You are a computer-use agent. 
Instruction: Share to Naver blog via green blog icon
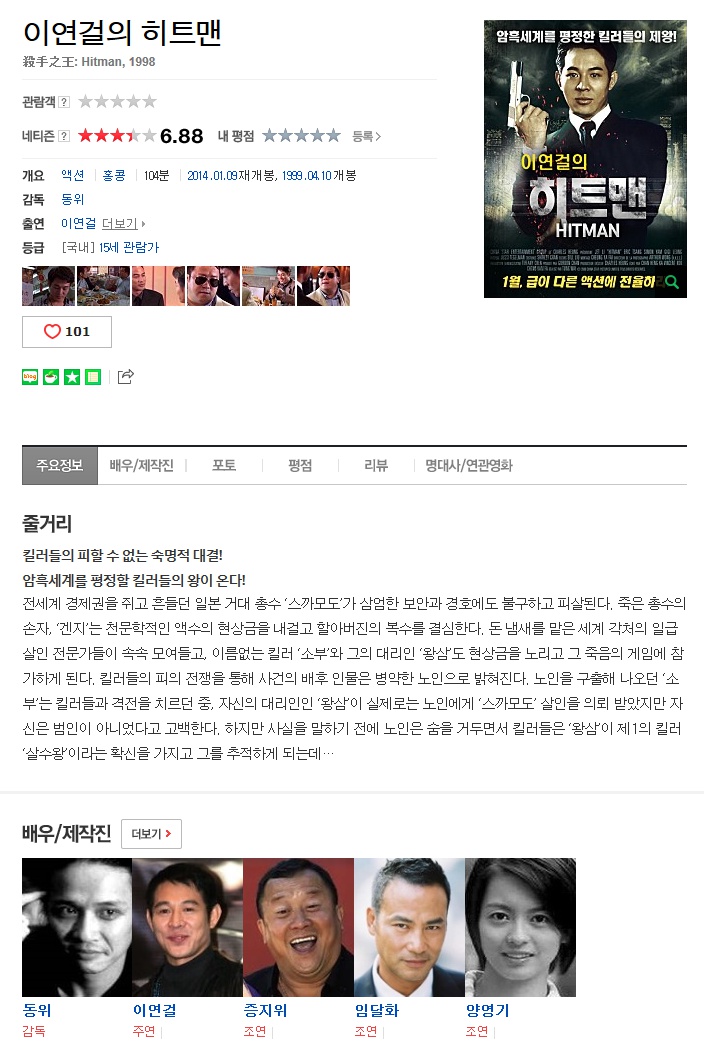[30, 377]
